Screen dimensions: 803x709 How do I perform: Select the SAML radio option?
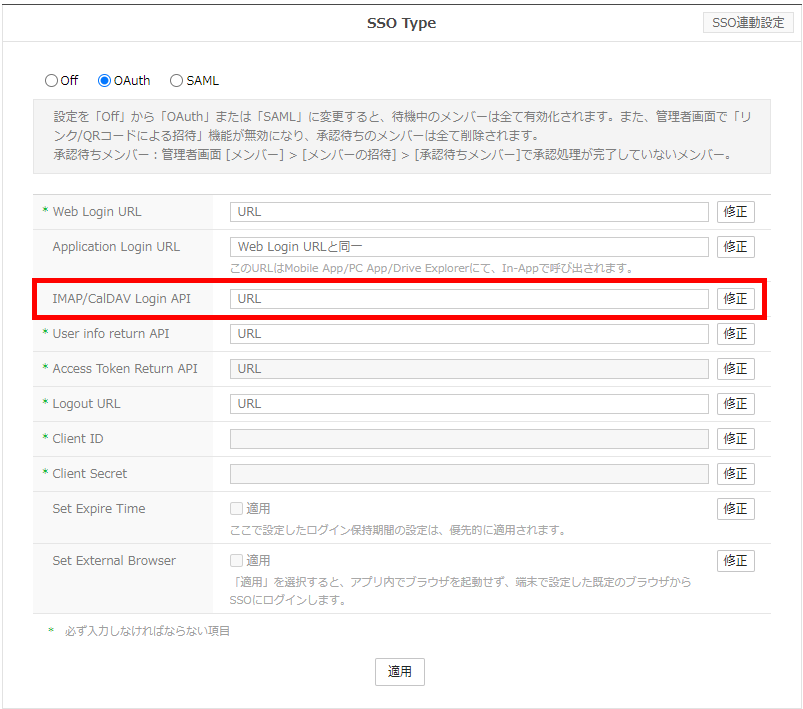coord(177,81)
